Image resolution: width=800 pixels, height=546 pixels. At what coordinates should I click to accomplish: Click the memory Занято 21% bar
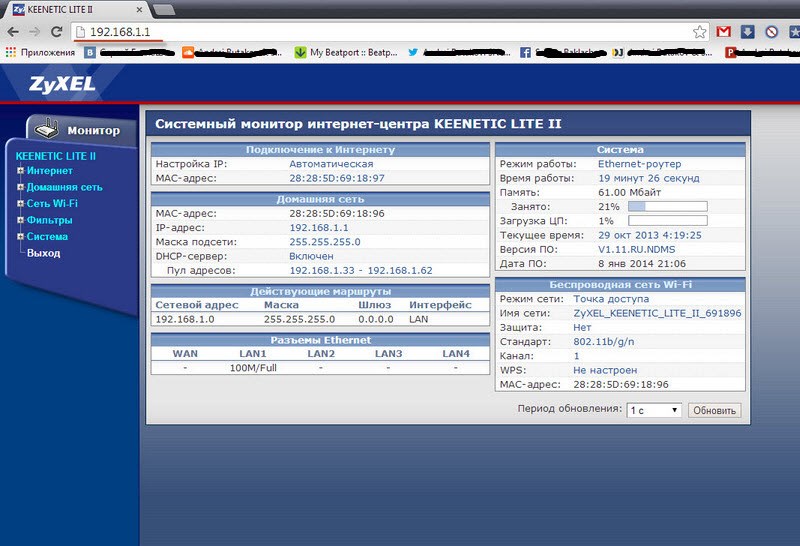coord(668,206)
